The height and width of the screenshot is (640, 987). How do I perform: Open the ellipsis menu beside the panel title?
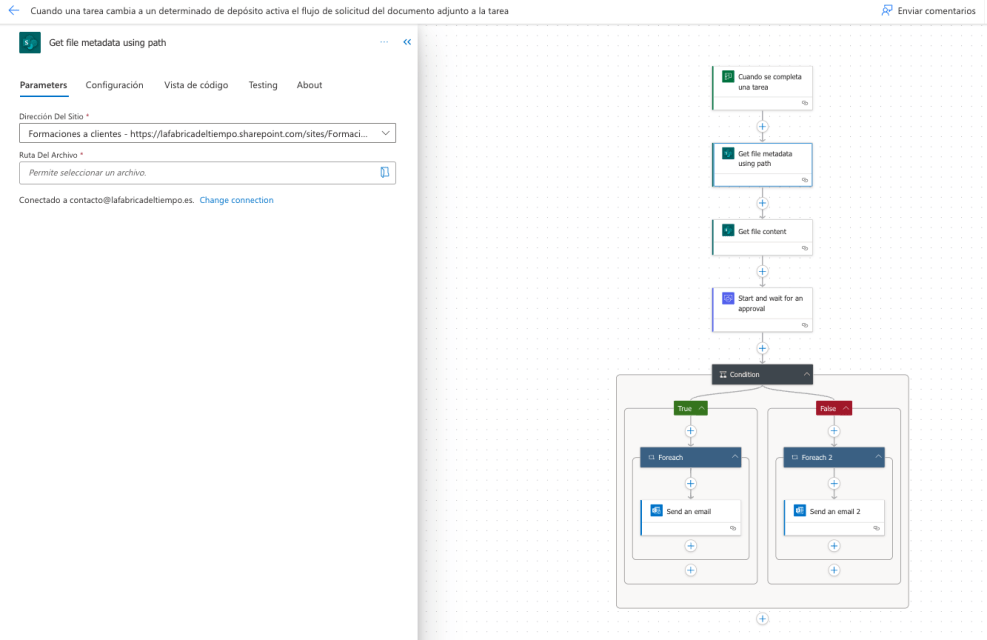(384, 42)
